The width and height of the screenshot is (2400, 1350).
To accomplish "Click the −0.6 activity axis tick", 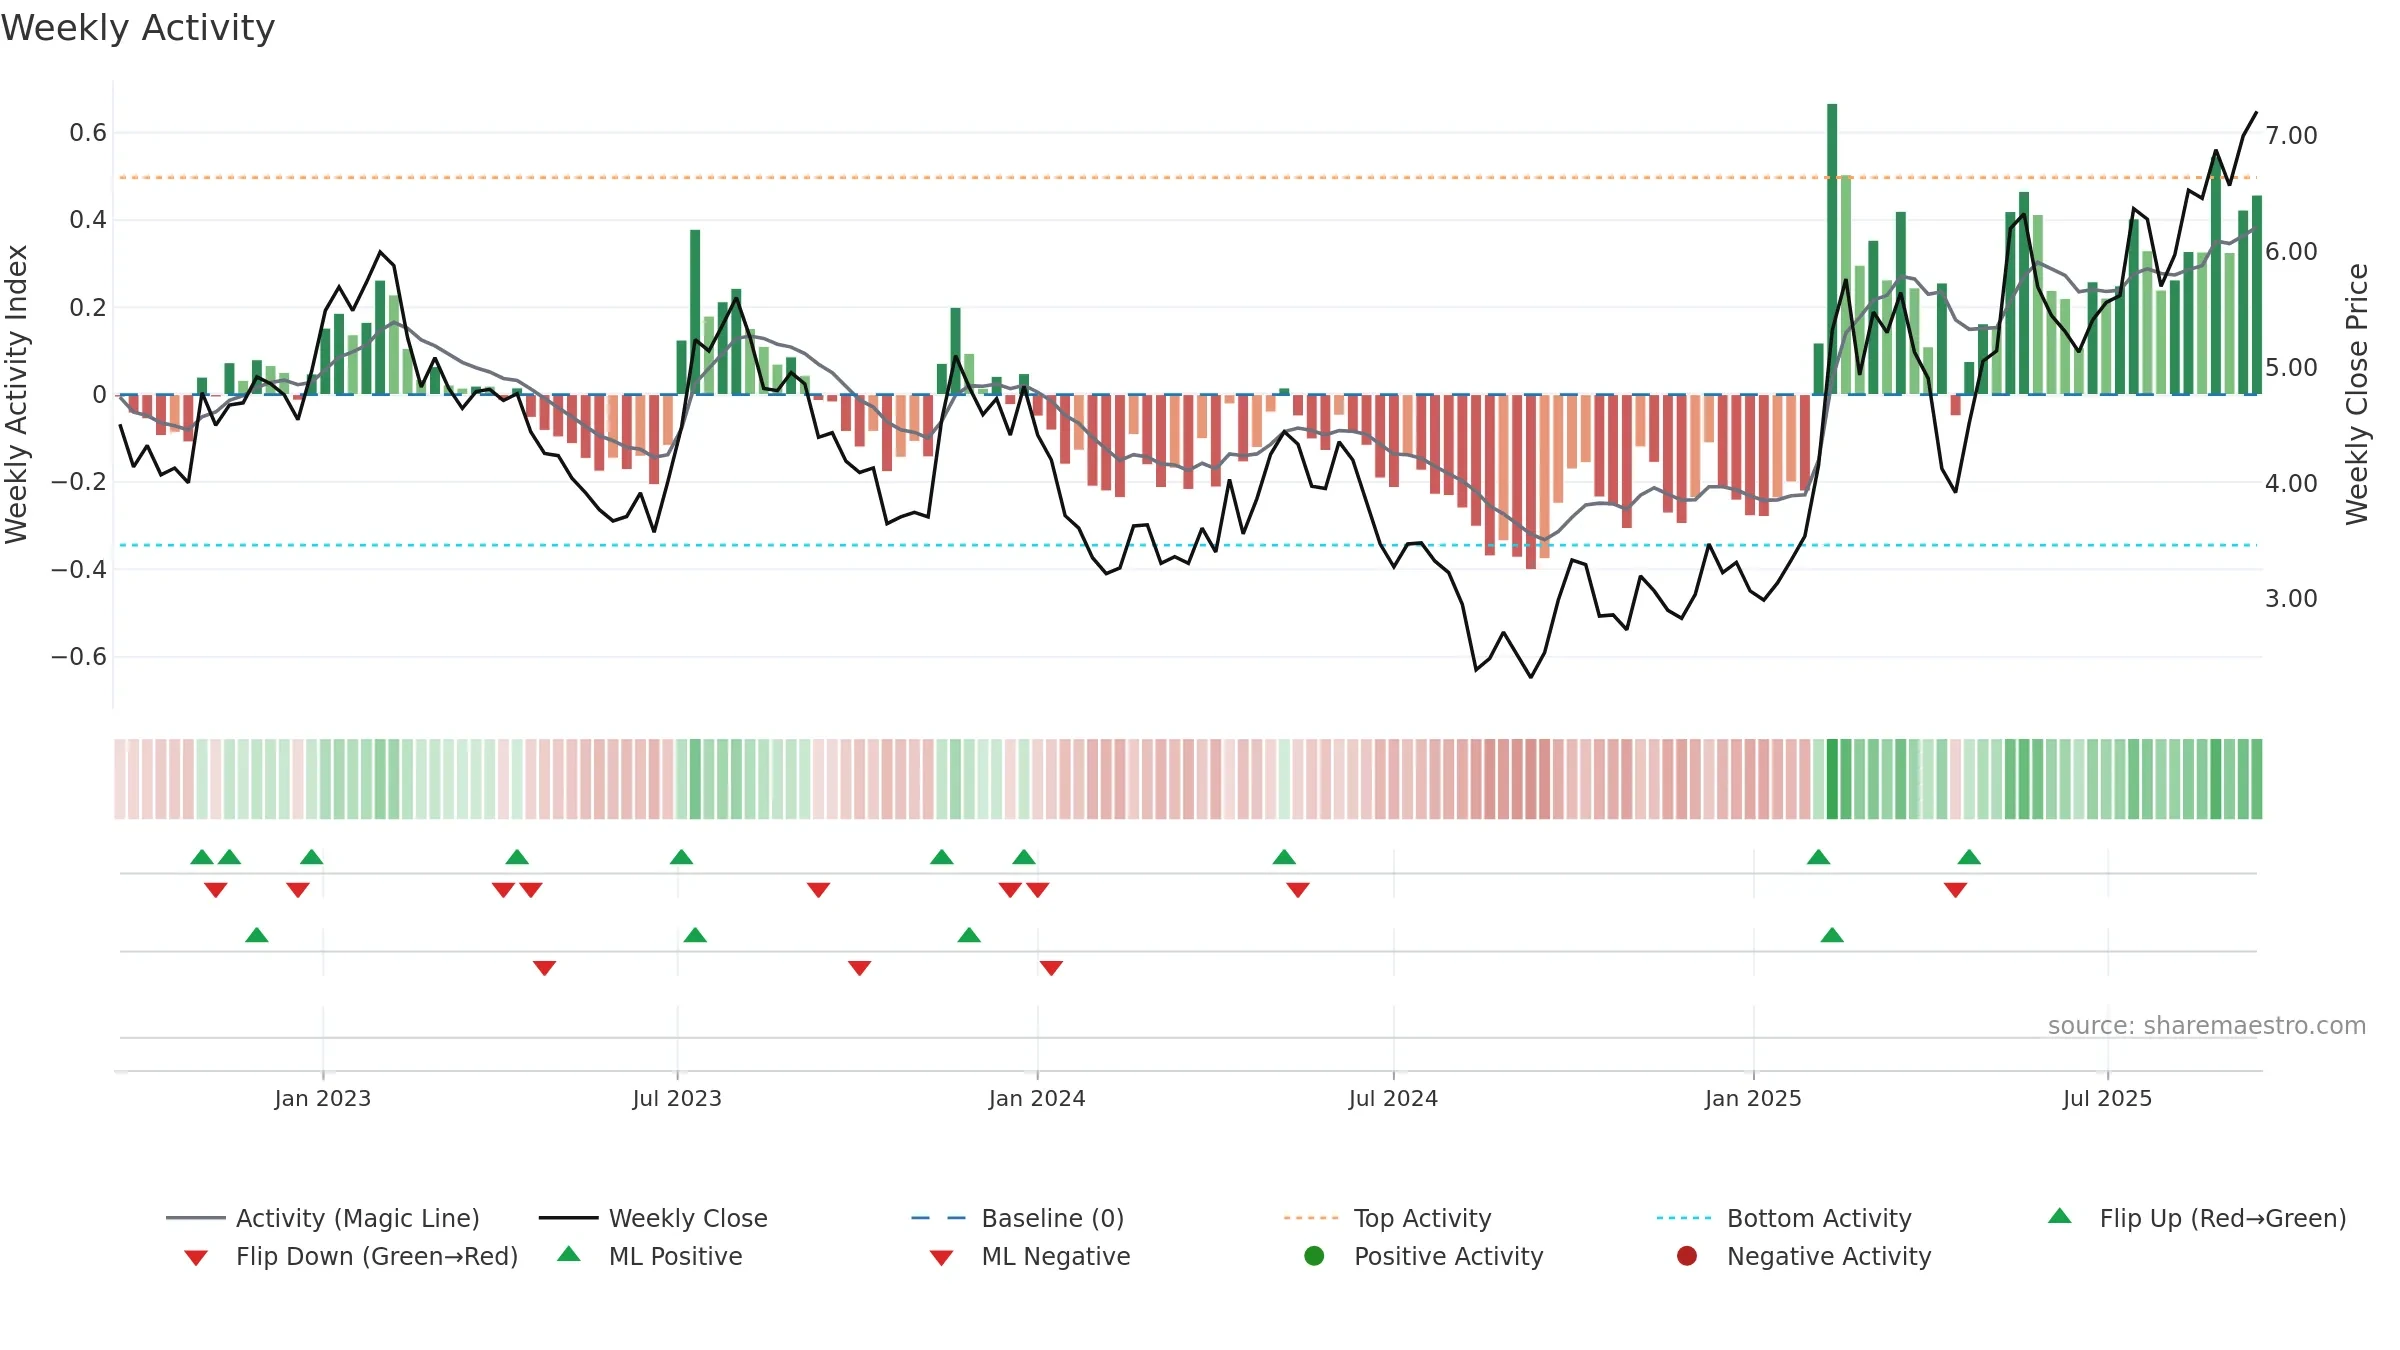I will pyautogui.click(x=79, y=656).
